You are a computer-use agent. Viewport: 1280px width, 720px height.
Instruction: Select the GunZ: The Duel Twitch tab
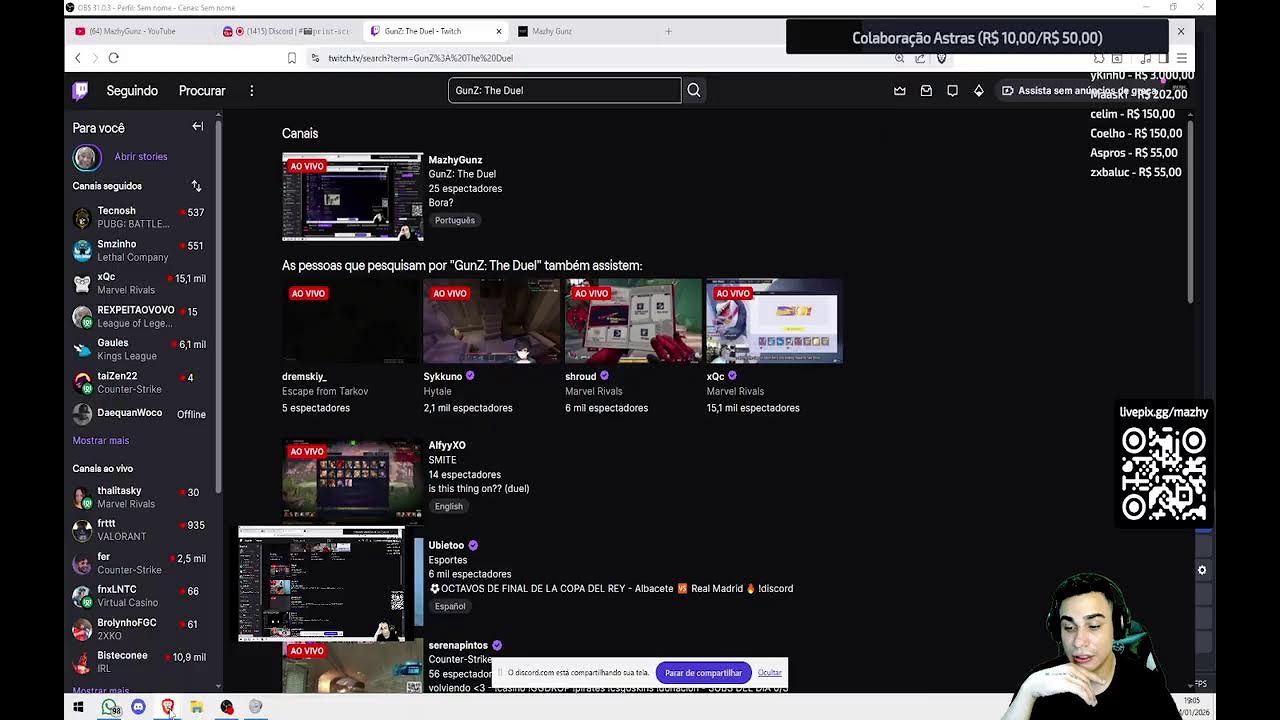428,31
